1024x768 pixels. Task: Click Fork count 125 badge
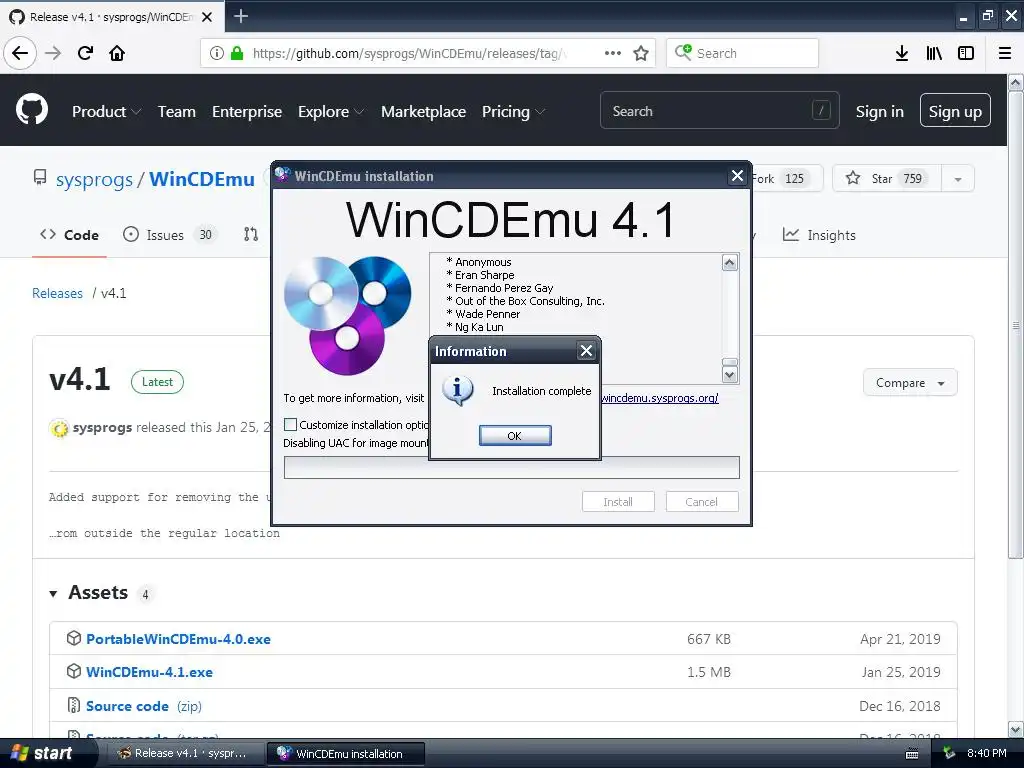(x=794, y=178)
